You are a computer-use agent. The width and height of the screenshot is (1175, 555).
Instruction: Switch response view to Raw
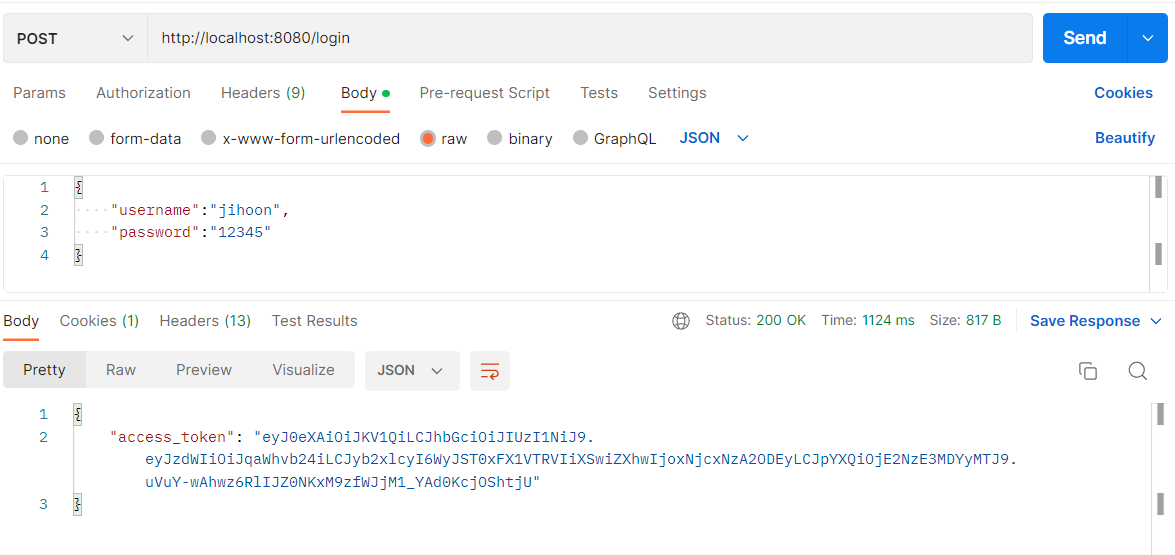pos(121,370)
